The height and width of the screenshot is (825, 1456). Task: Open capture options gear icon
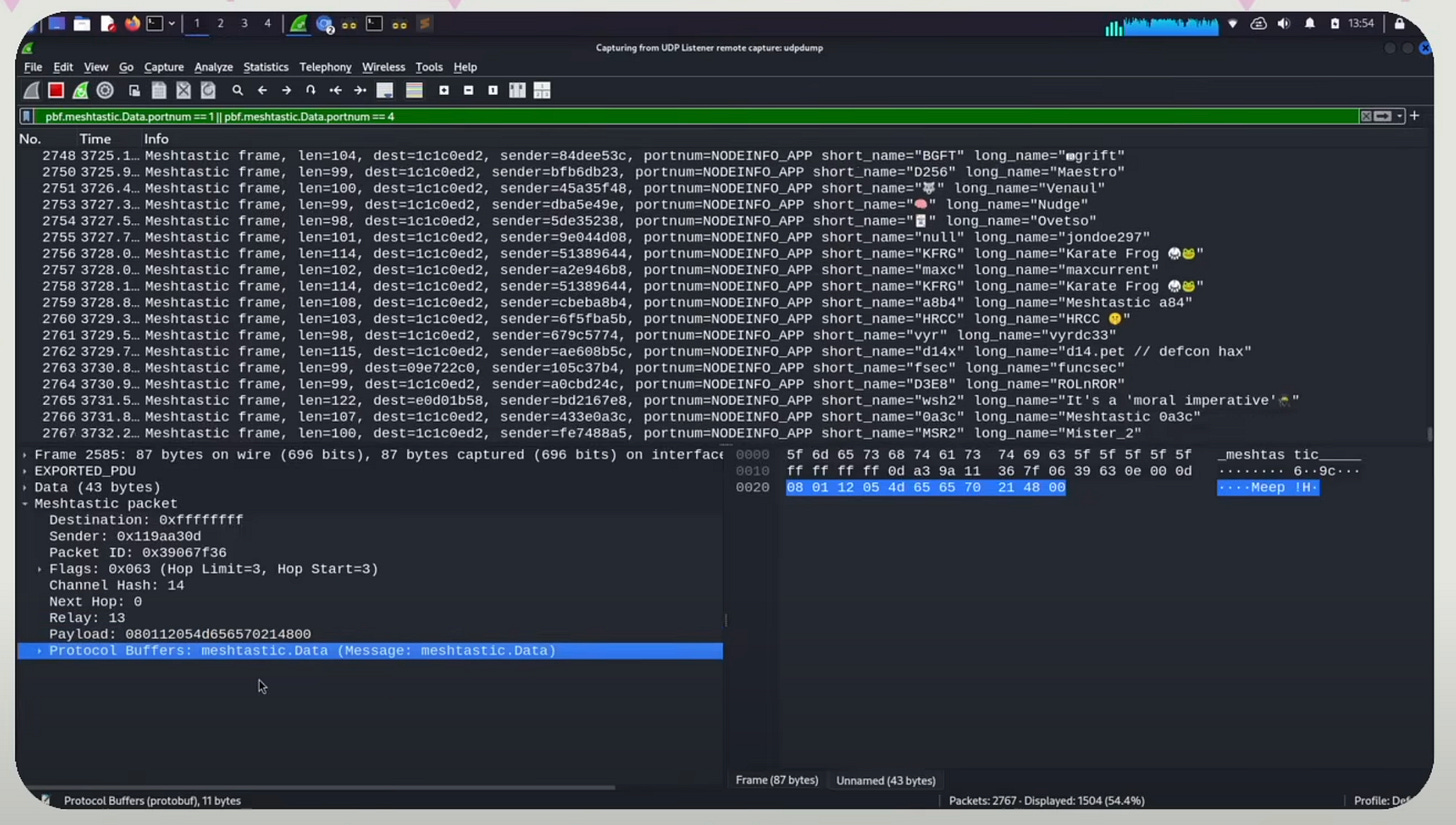coord(105,91)
